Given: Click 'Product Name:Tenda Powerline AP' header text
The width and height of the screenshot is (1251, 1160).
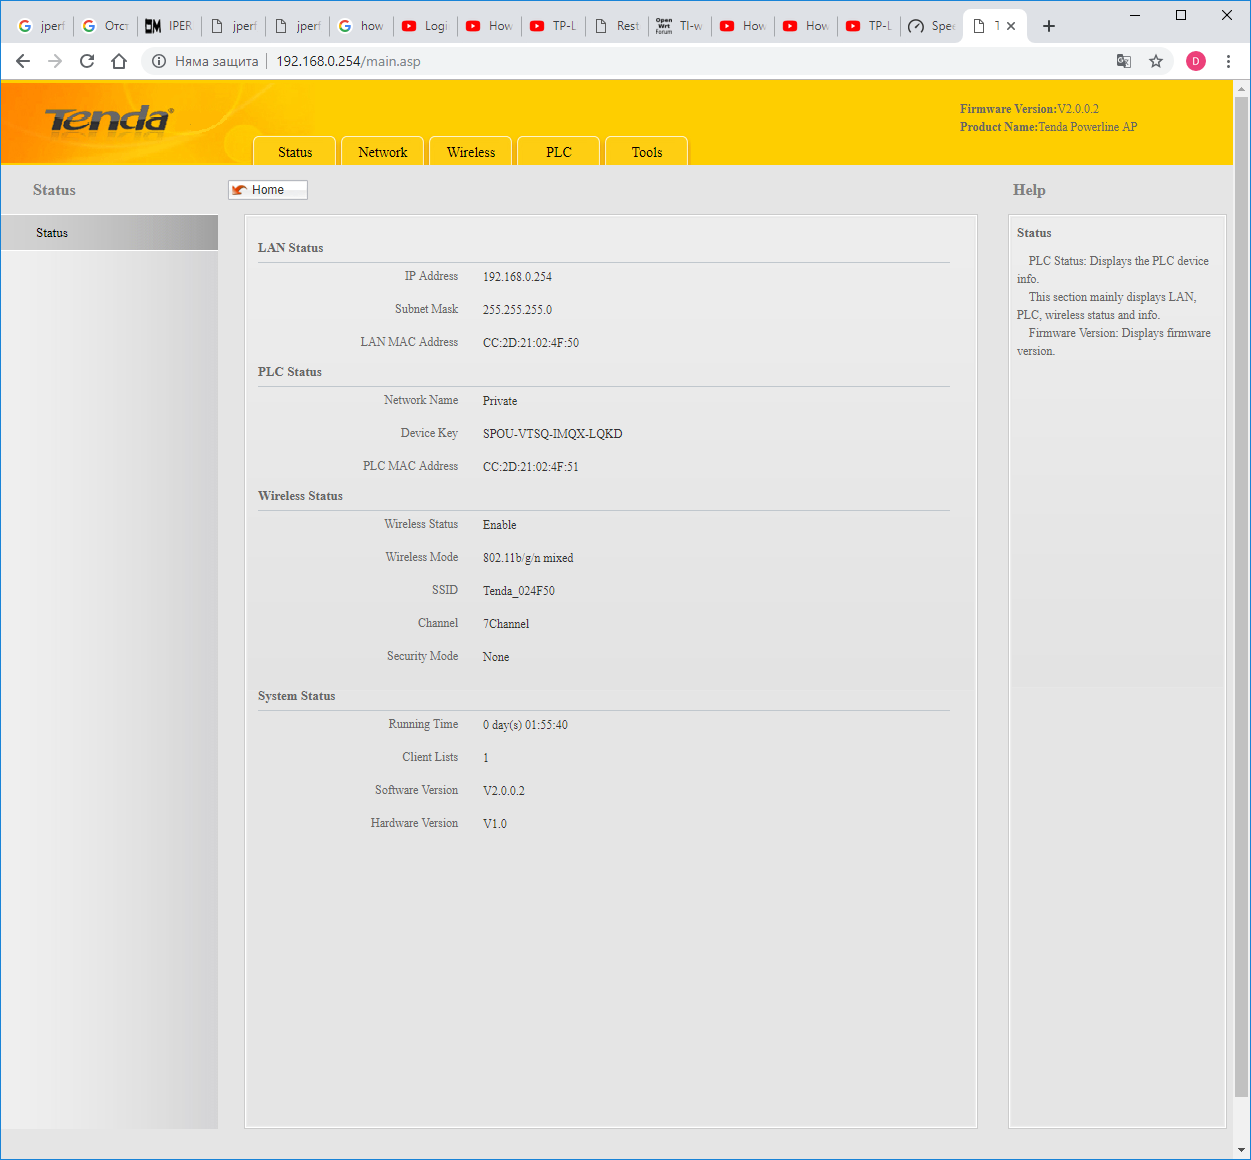Looking at the screenshot, I should (x=1048, y=127).
